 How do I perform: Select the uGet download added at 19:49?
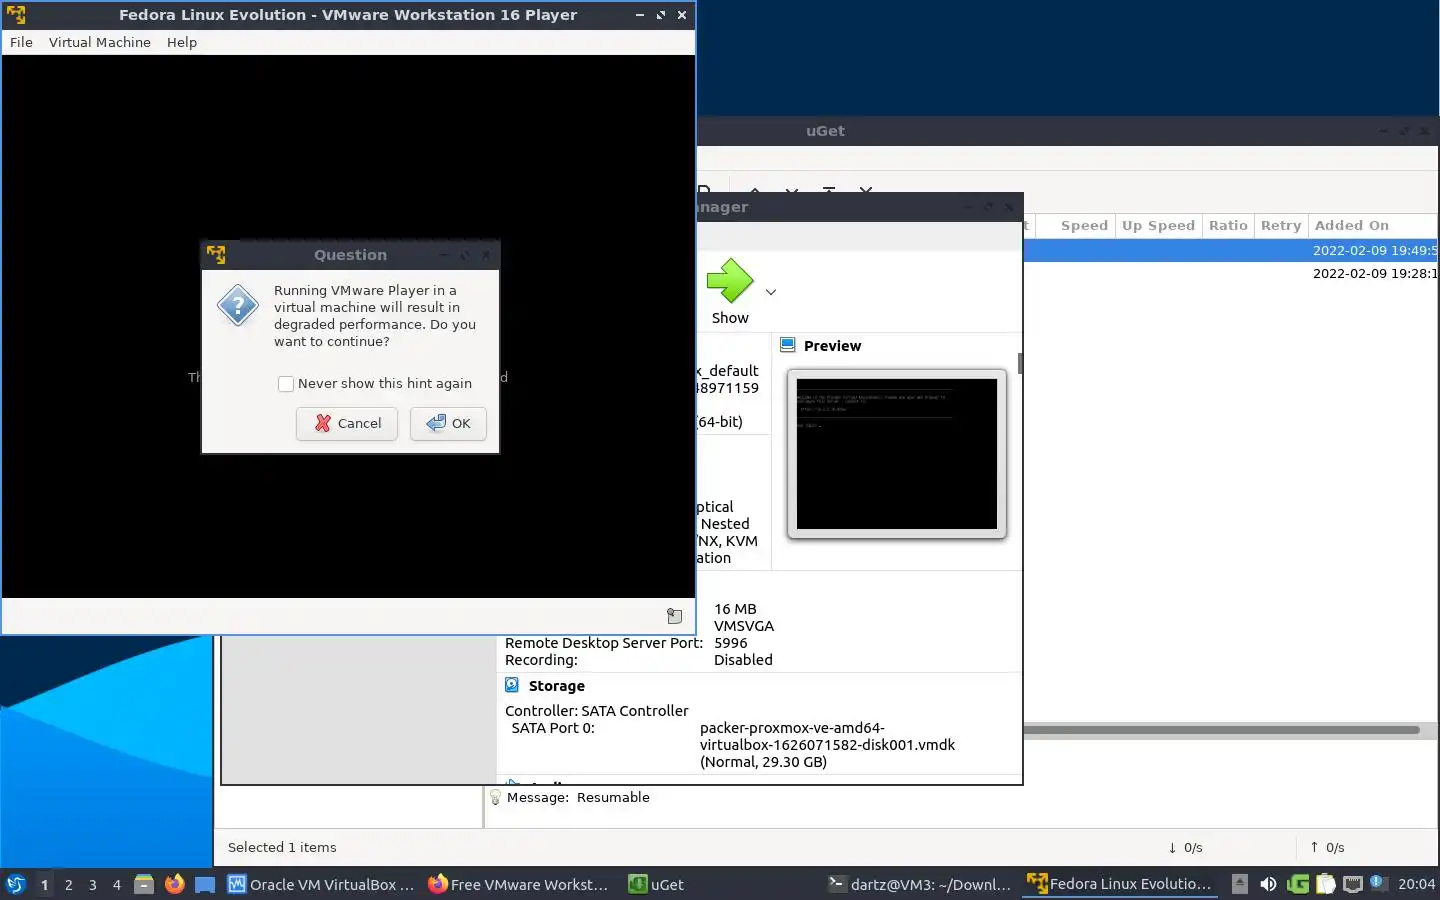click(1231, 251)
